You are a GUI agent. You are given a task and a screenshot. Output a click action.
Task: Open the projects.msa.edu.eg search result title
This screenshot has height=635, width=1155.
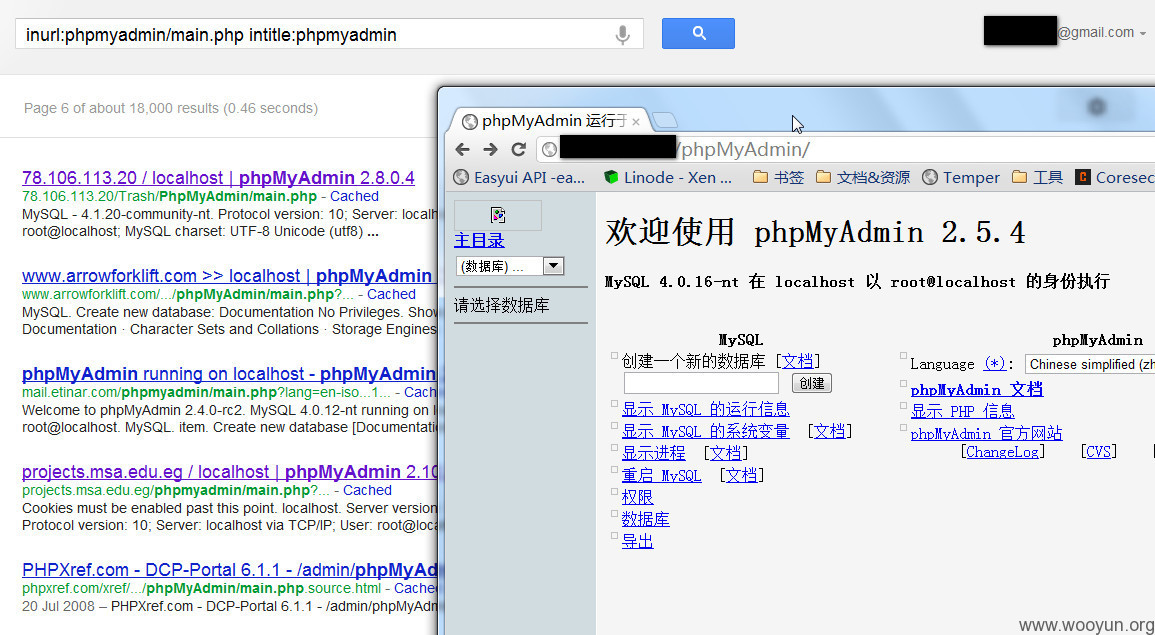tap(230, 472)
